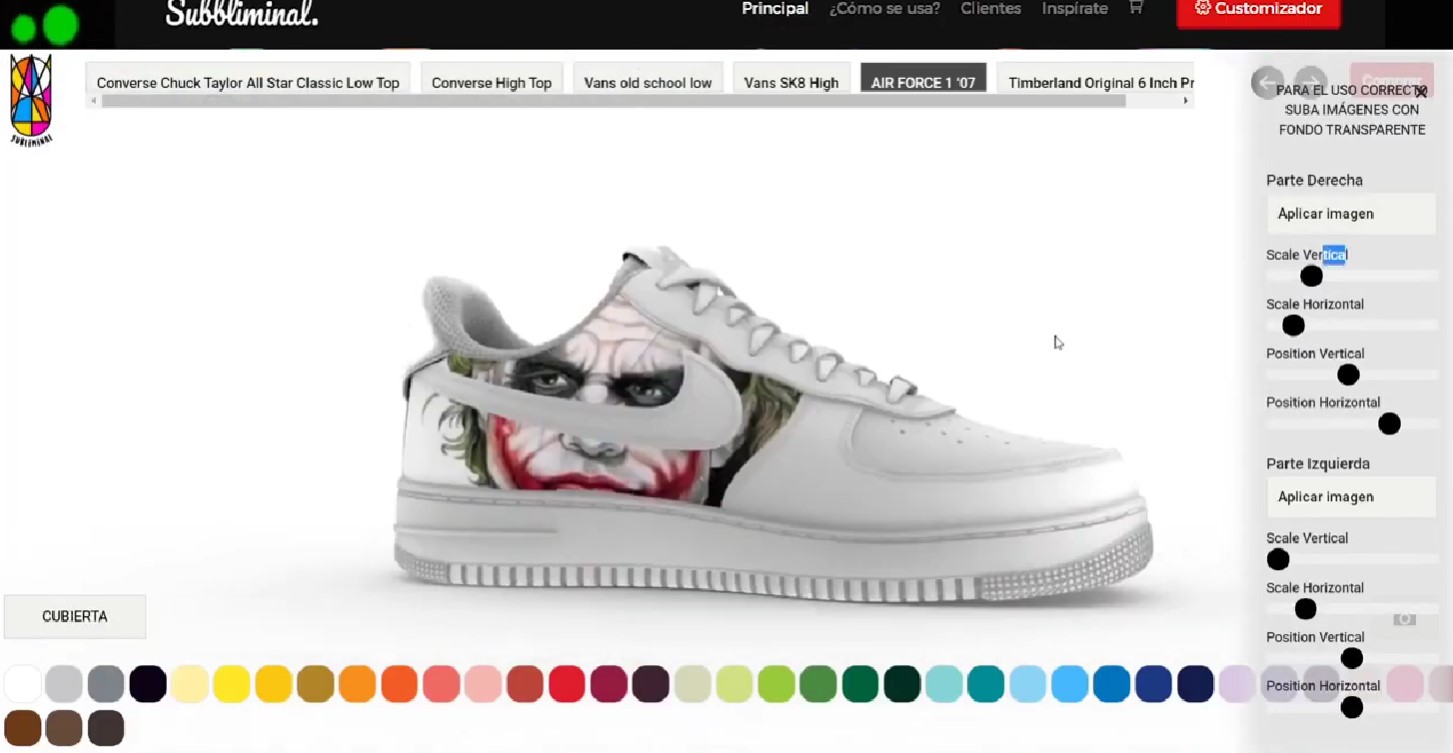The image size is (1453, 753).
Task: Go to Inspírate navigation link
Action: (1074, 9)
